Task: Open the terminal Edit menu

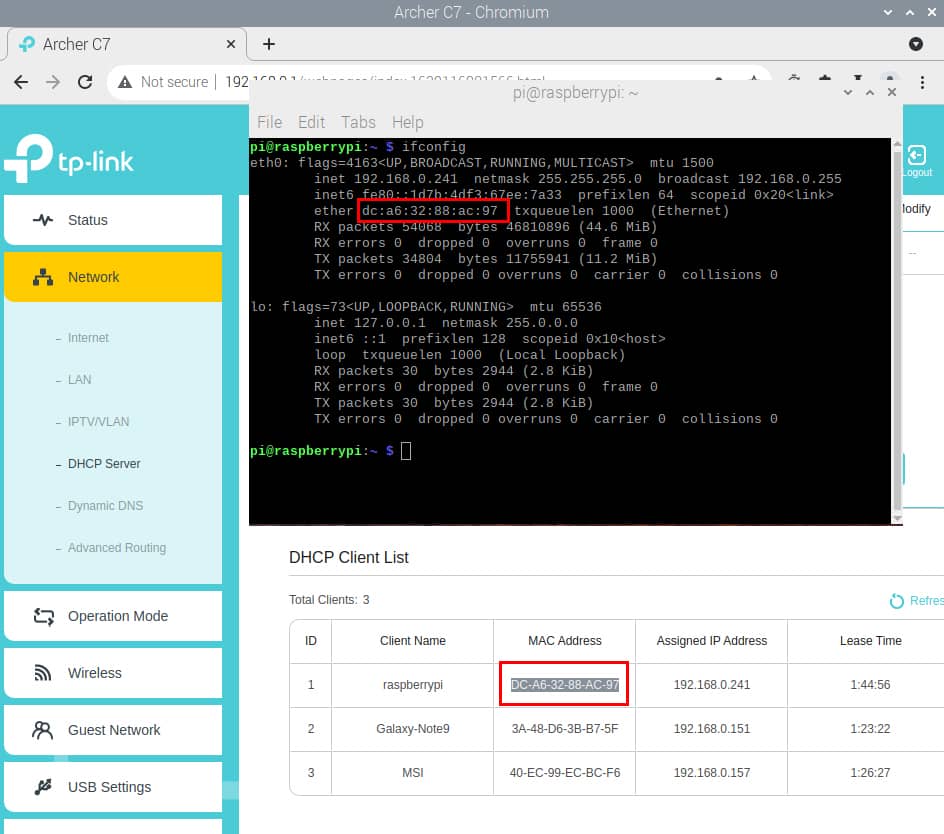Action: [311, 122]
